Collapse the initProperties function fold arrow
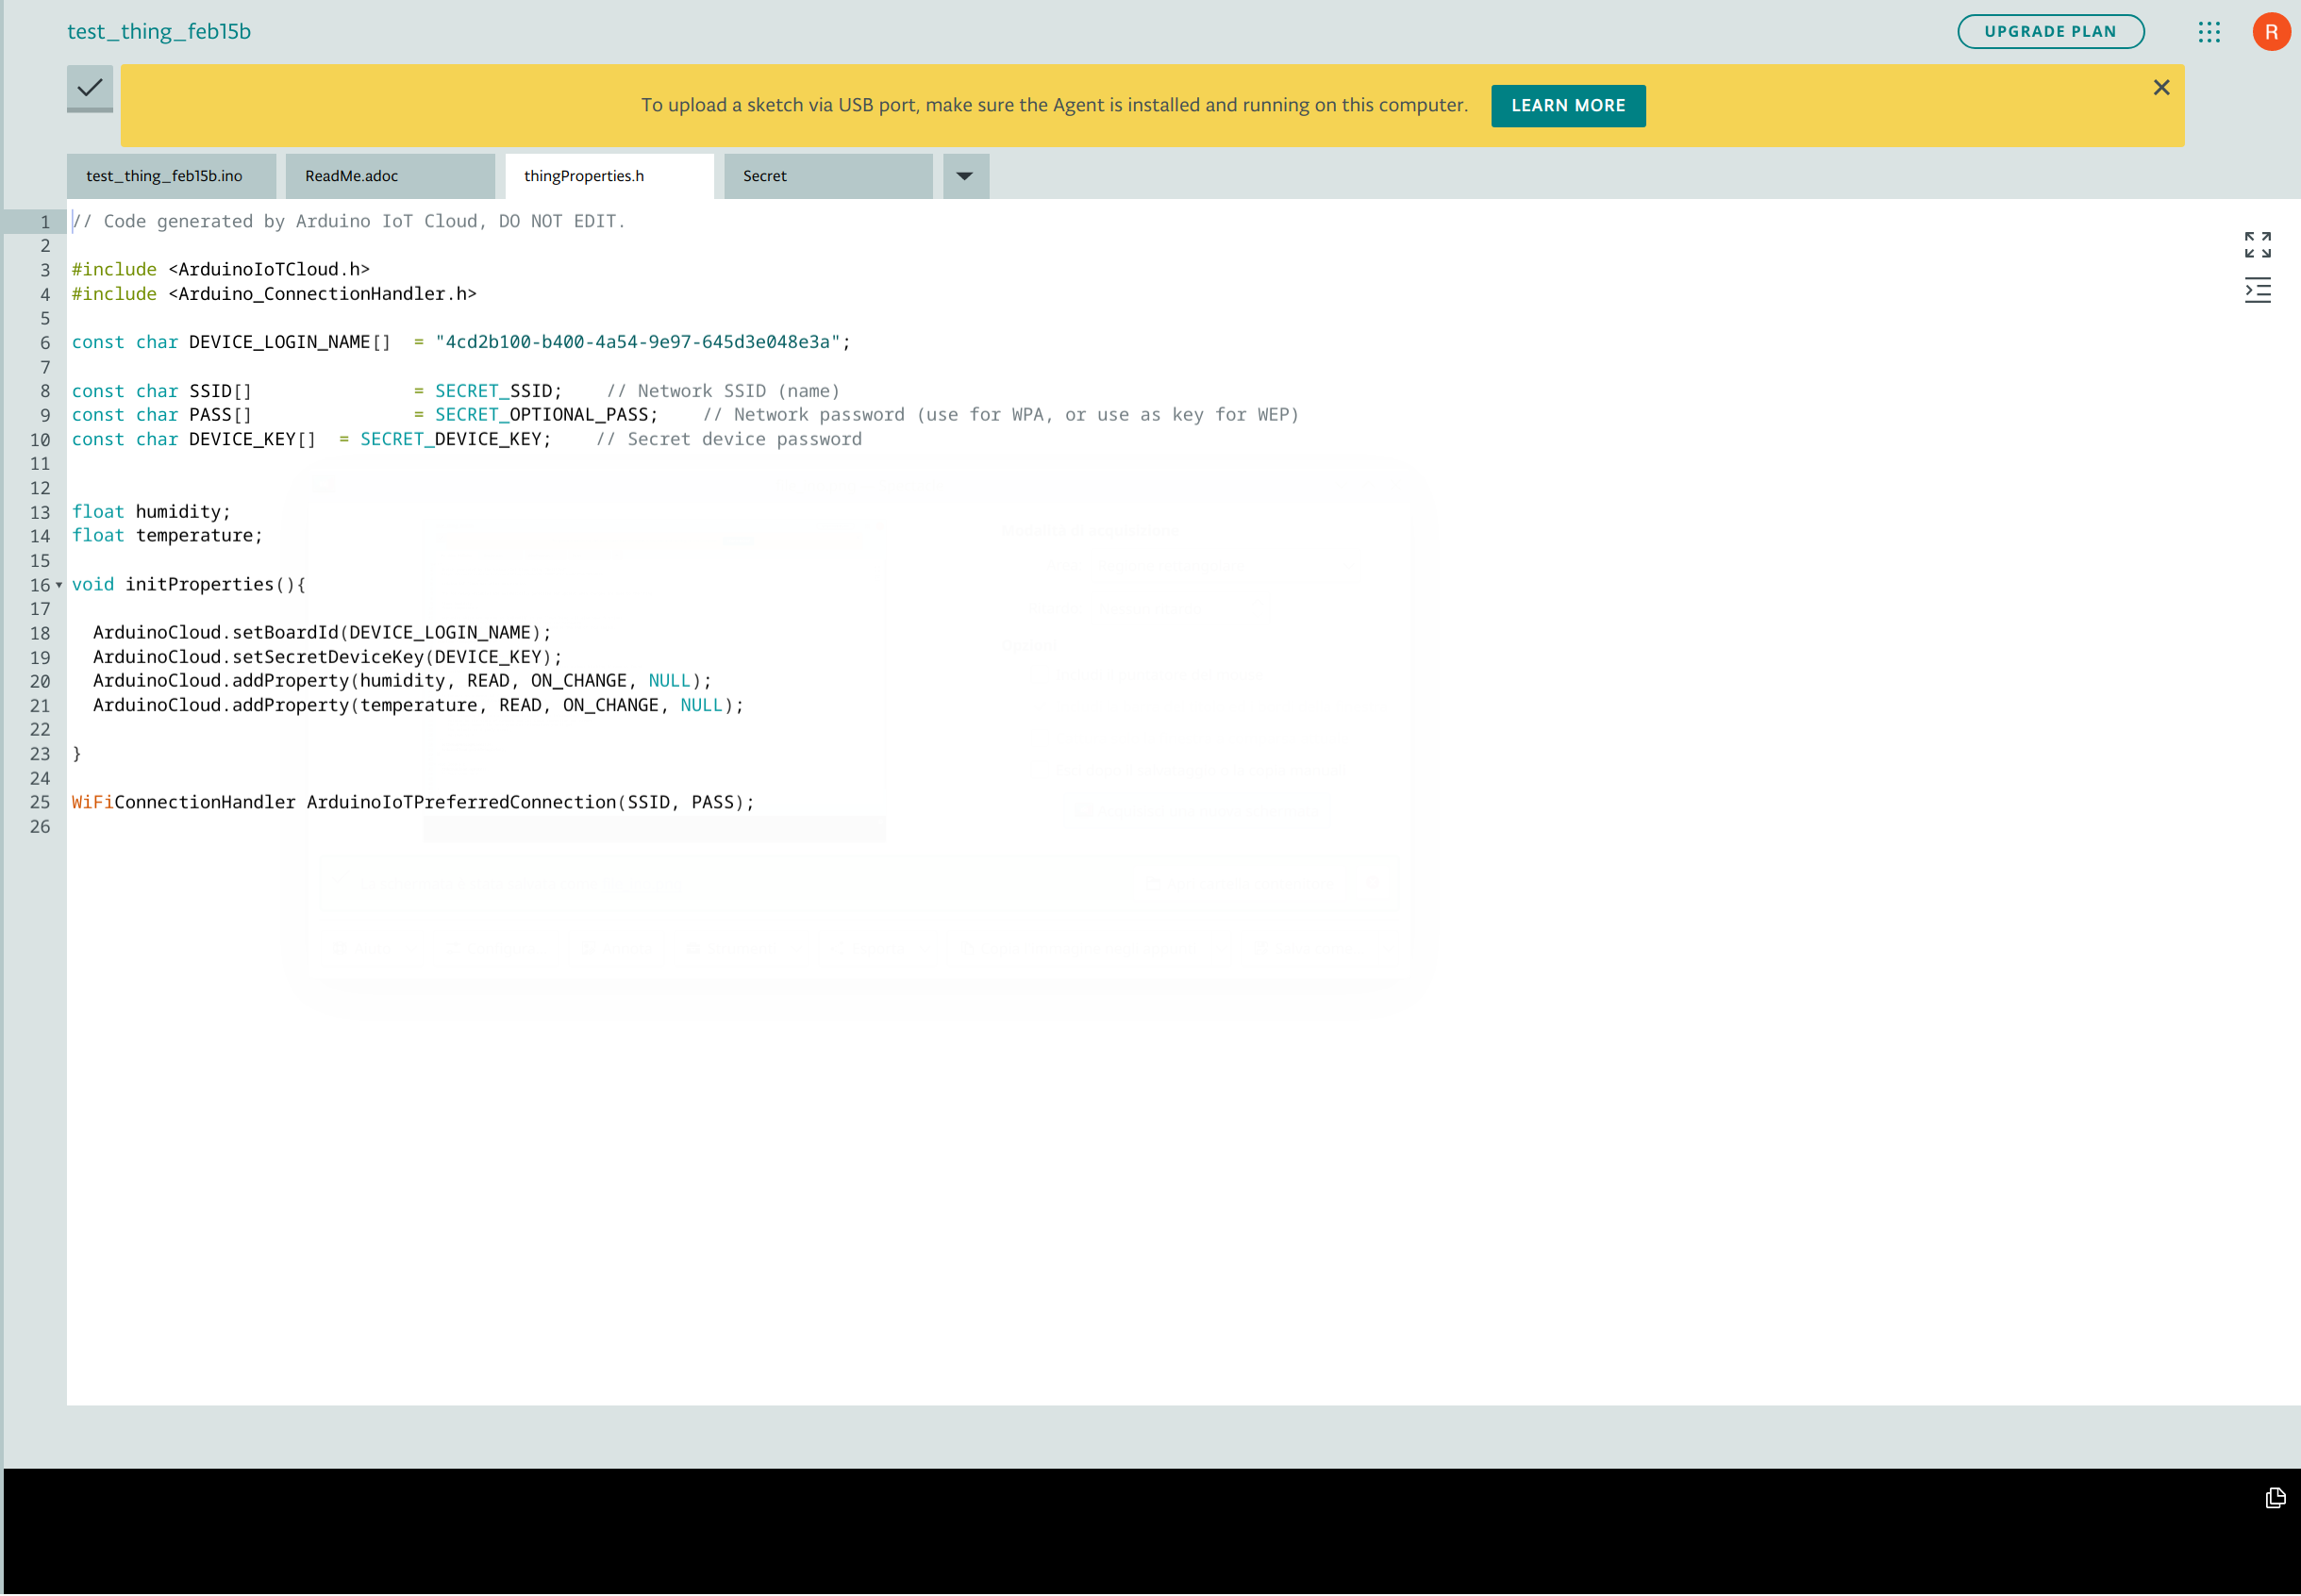The width and height of the screenshot is (2301, 1596). 59,585
